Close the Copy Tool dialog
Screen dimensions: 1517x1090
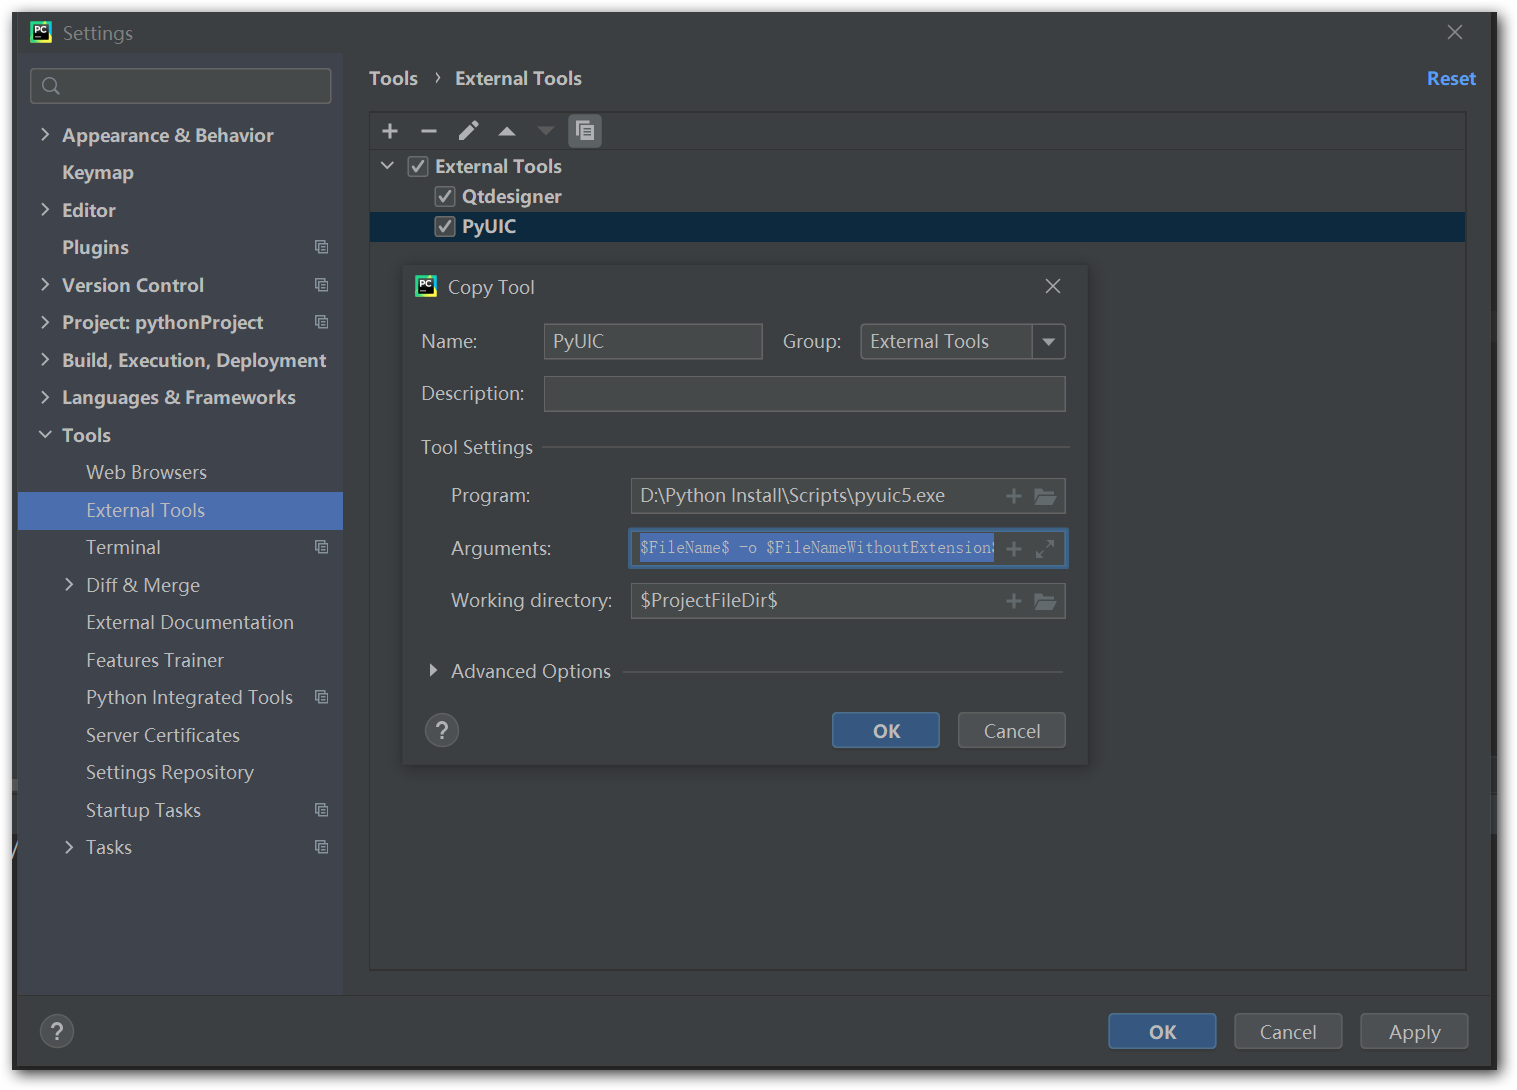coord(1053,286)
